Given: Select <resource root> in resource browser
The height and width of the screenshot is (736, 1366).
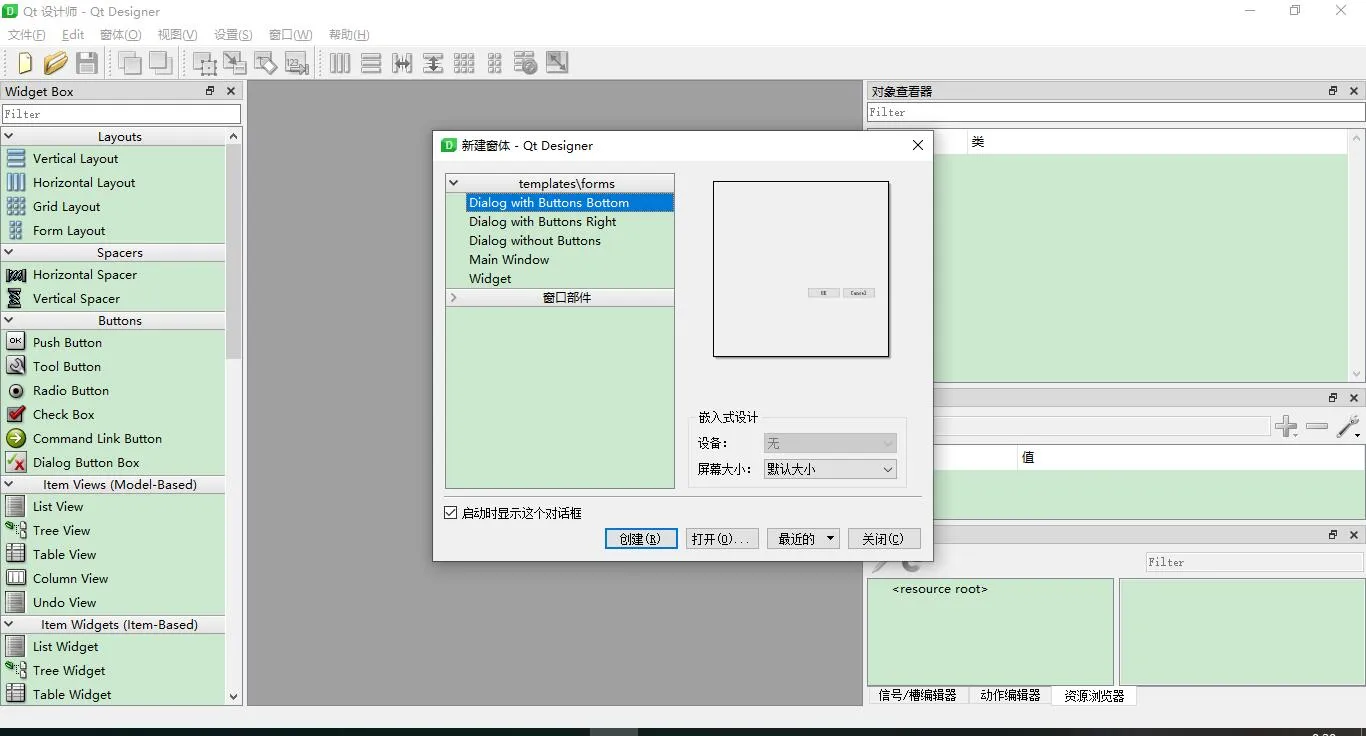Looking at the screenshot, I should 940,589.
